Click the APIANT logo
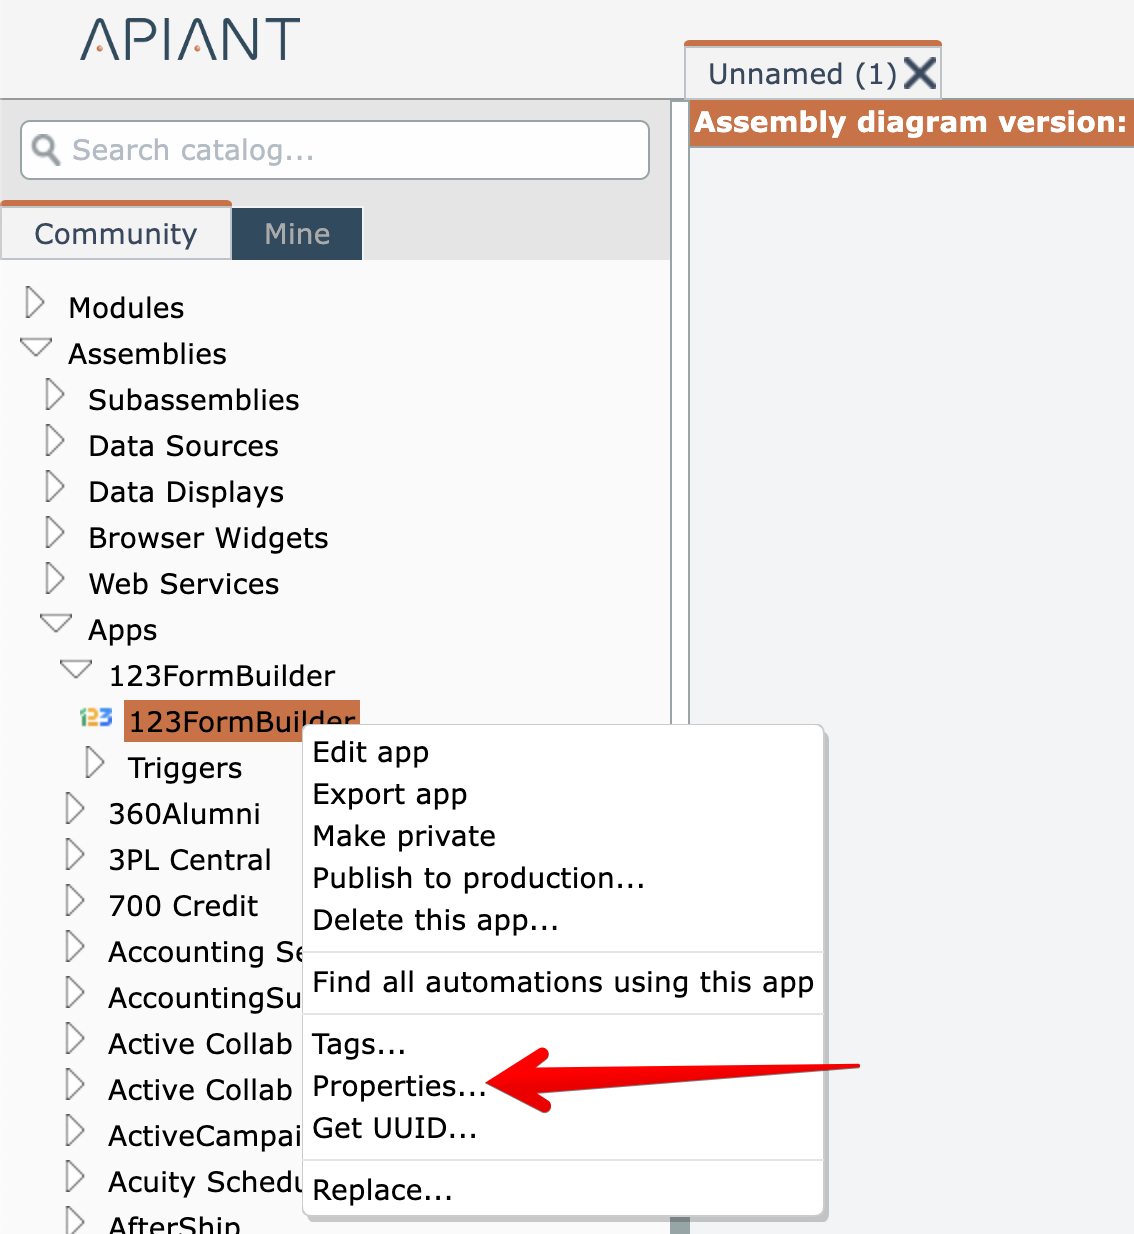This screenshot has width=1134, height=1234. point(190,40)
